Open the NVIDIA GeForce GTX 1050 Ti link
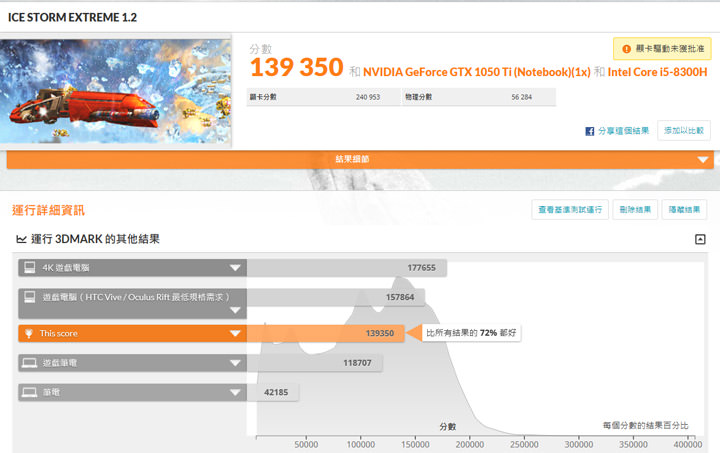 click(x=476, y=71)
